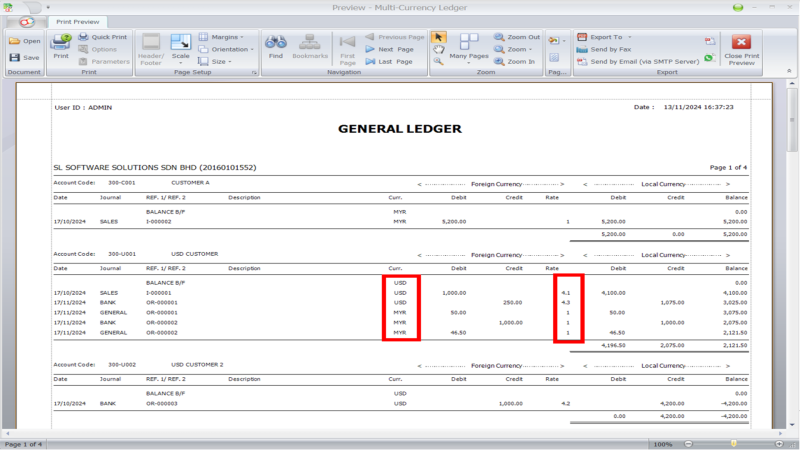This screenshot has width=800, height=450.
Task: Go to the Previous Page
Action: (x=395, y=37)
